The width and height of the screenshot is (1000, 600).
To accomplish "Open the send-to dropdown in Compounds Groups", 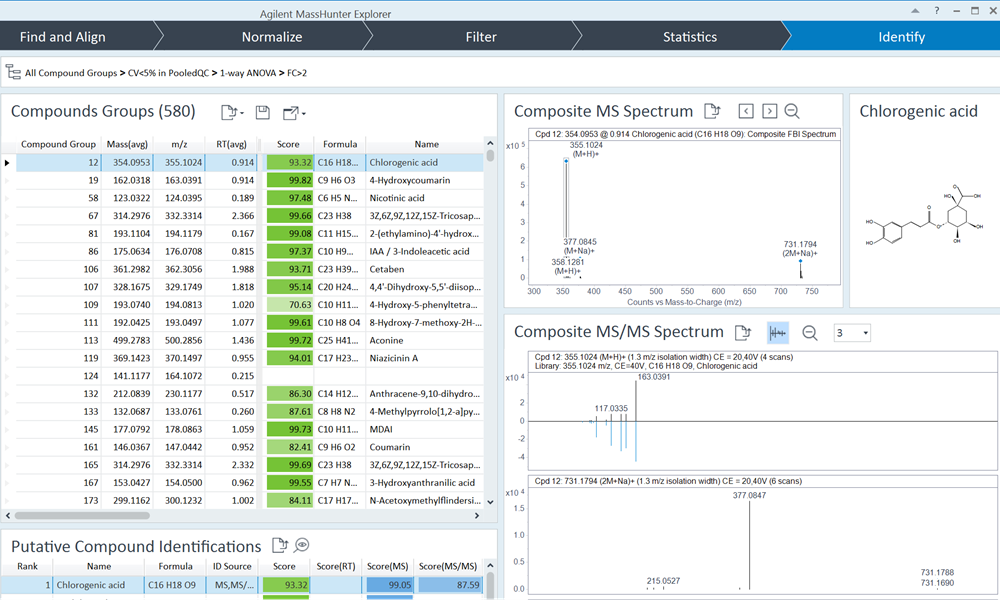I will coord(294,112).
